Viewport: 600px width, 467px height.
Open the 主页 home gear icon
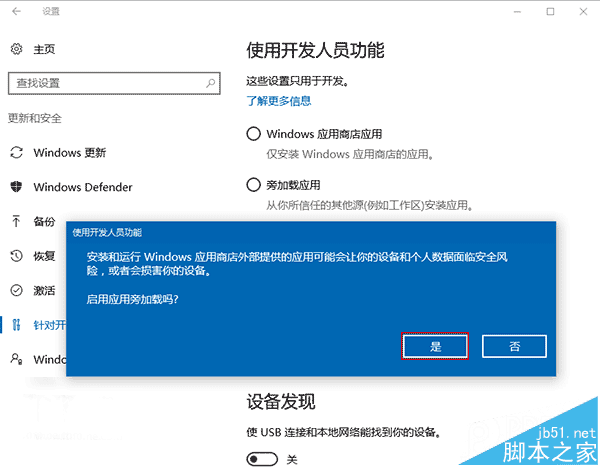pos(16,49)
